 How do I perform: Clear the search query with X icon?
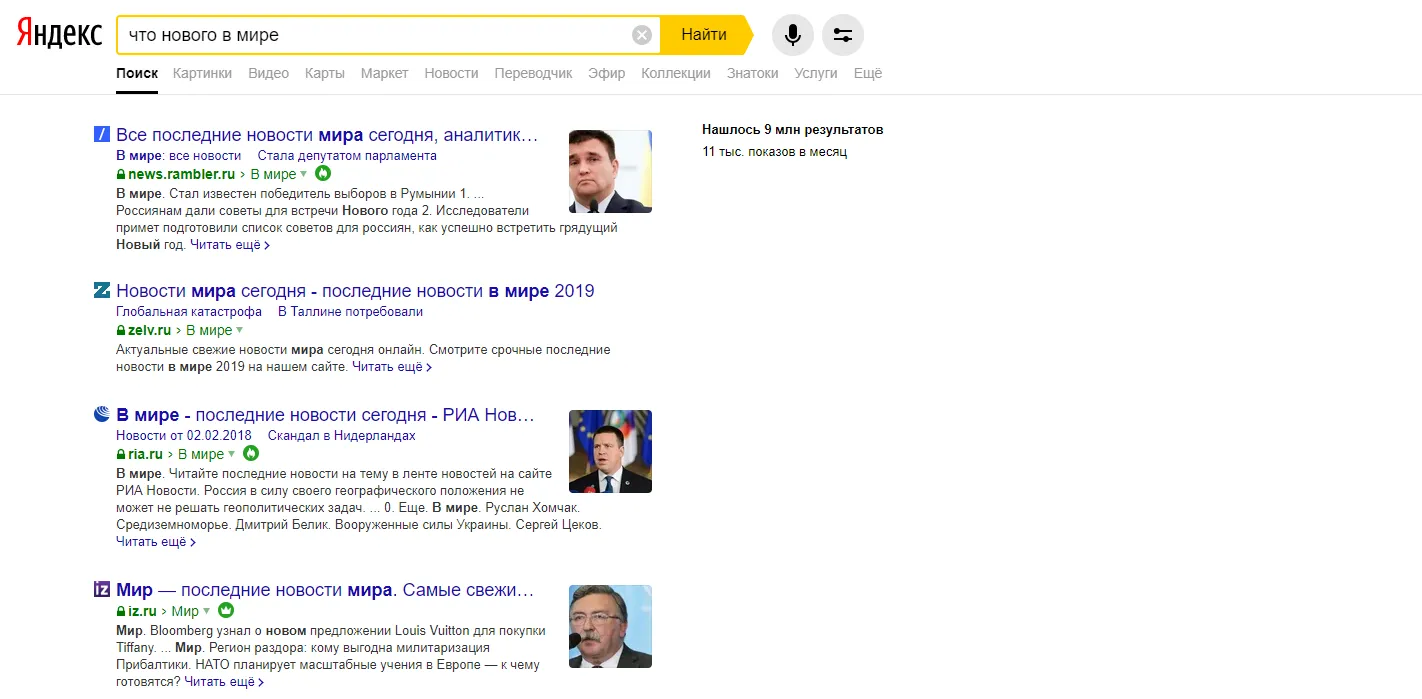coord(642,35)
